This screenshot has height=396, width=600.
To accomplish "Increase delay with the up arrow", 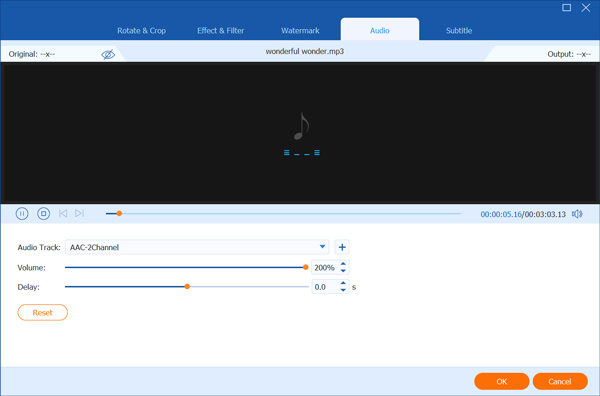I will [343, 283].
